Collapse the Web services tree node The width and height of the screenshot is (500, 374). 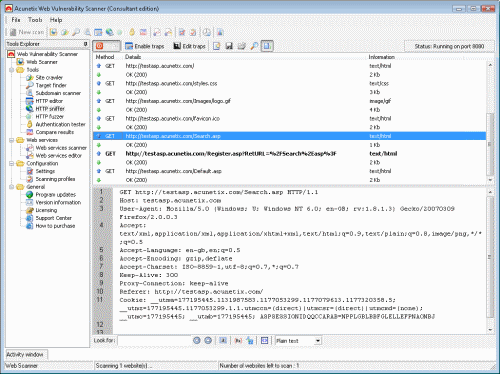coord(12,140)
